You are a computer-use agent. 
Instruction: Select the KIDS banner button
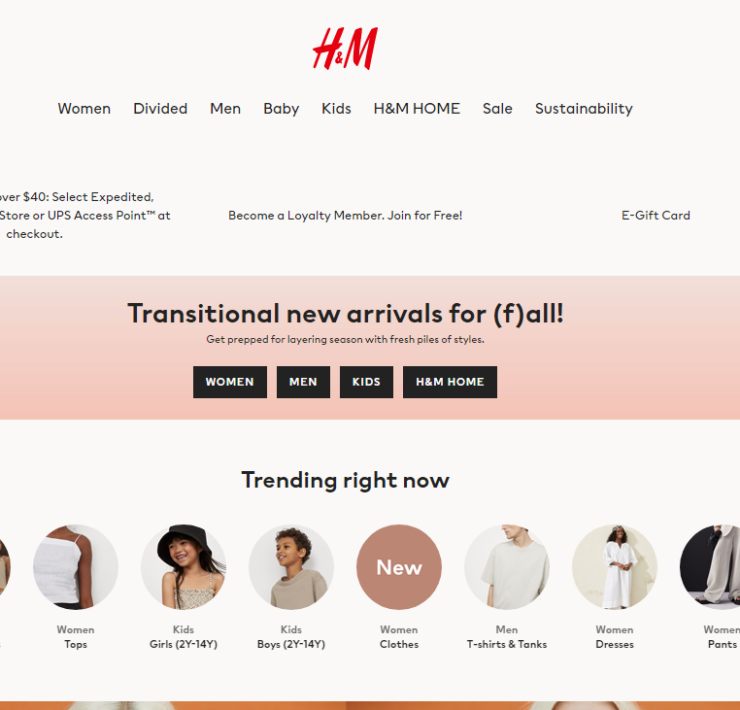pos(366,382)
